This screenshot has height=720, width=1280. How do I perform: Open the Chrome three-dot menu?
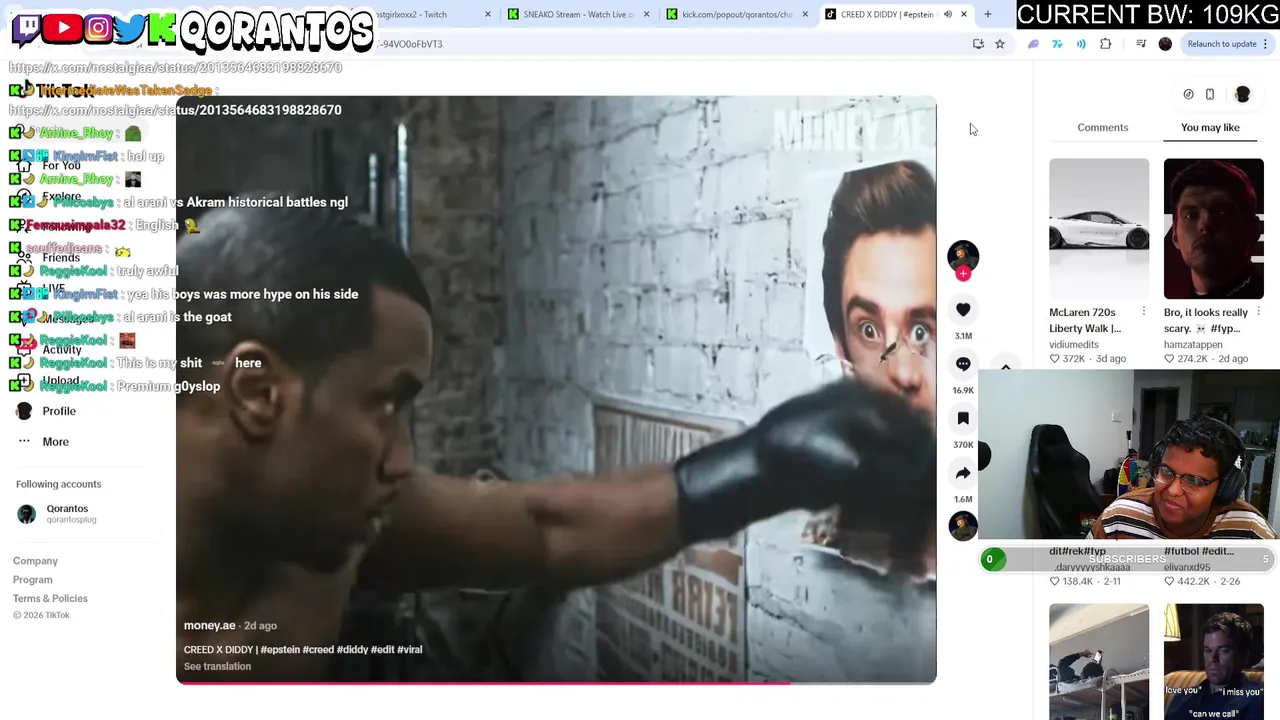1266,44
